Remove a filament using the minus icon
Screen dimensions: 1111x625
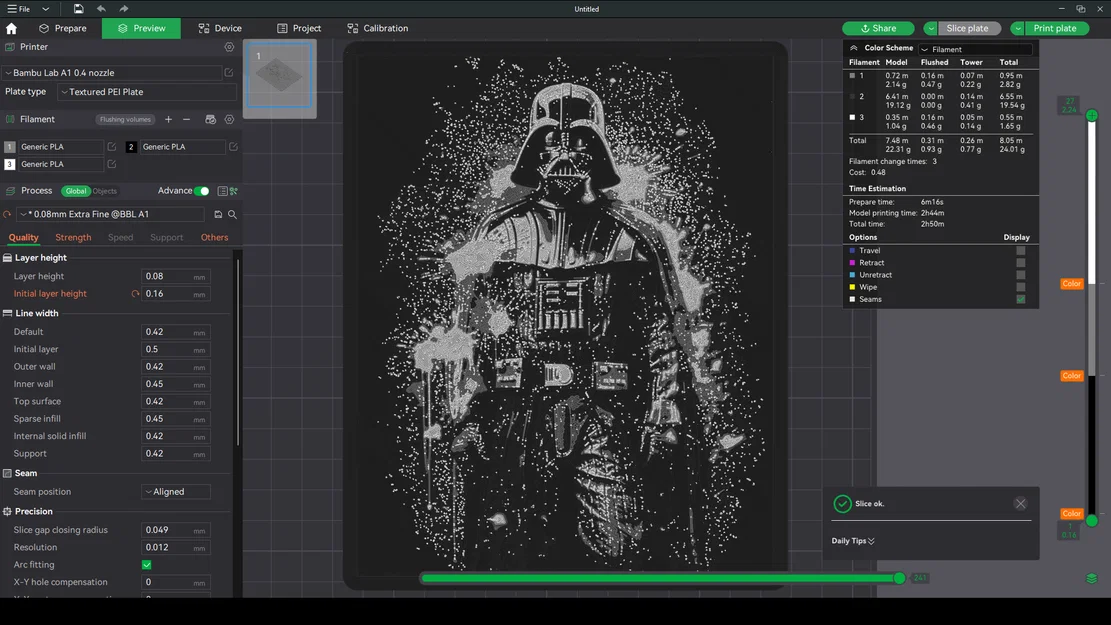[x=187, y=119]
